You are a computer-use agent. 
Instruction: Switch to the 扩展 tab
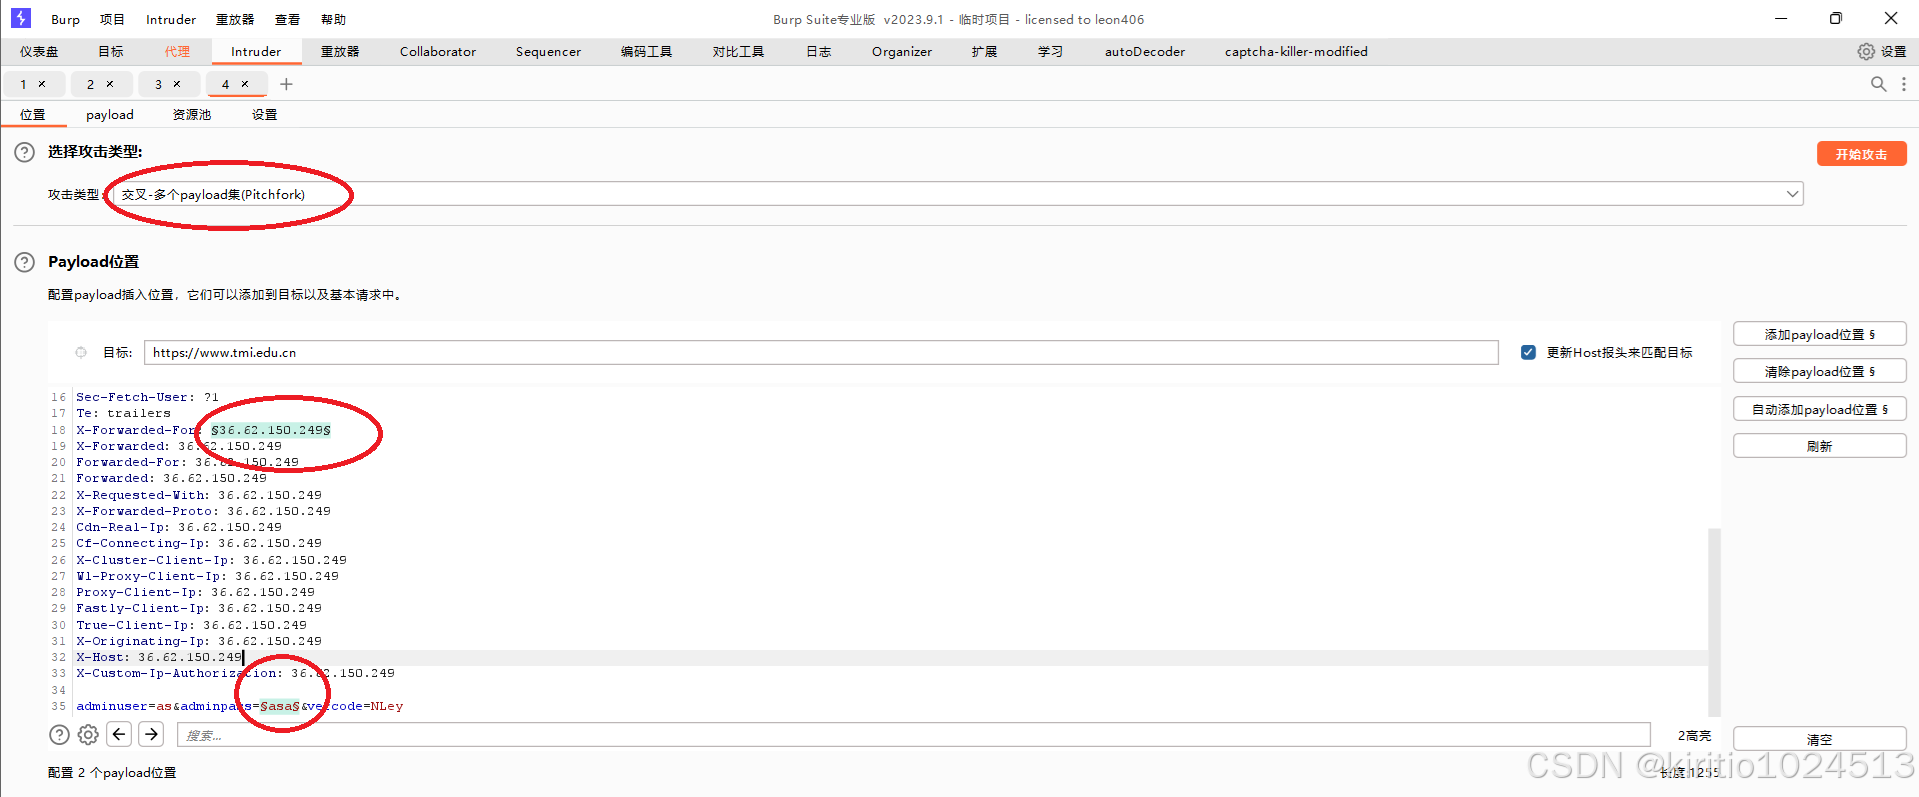tap(984, 51)
